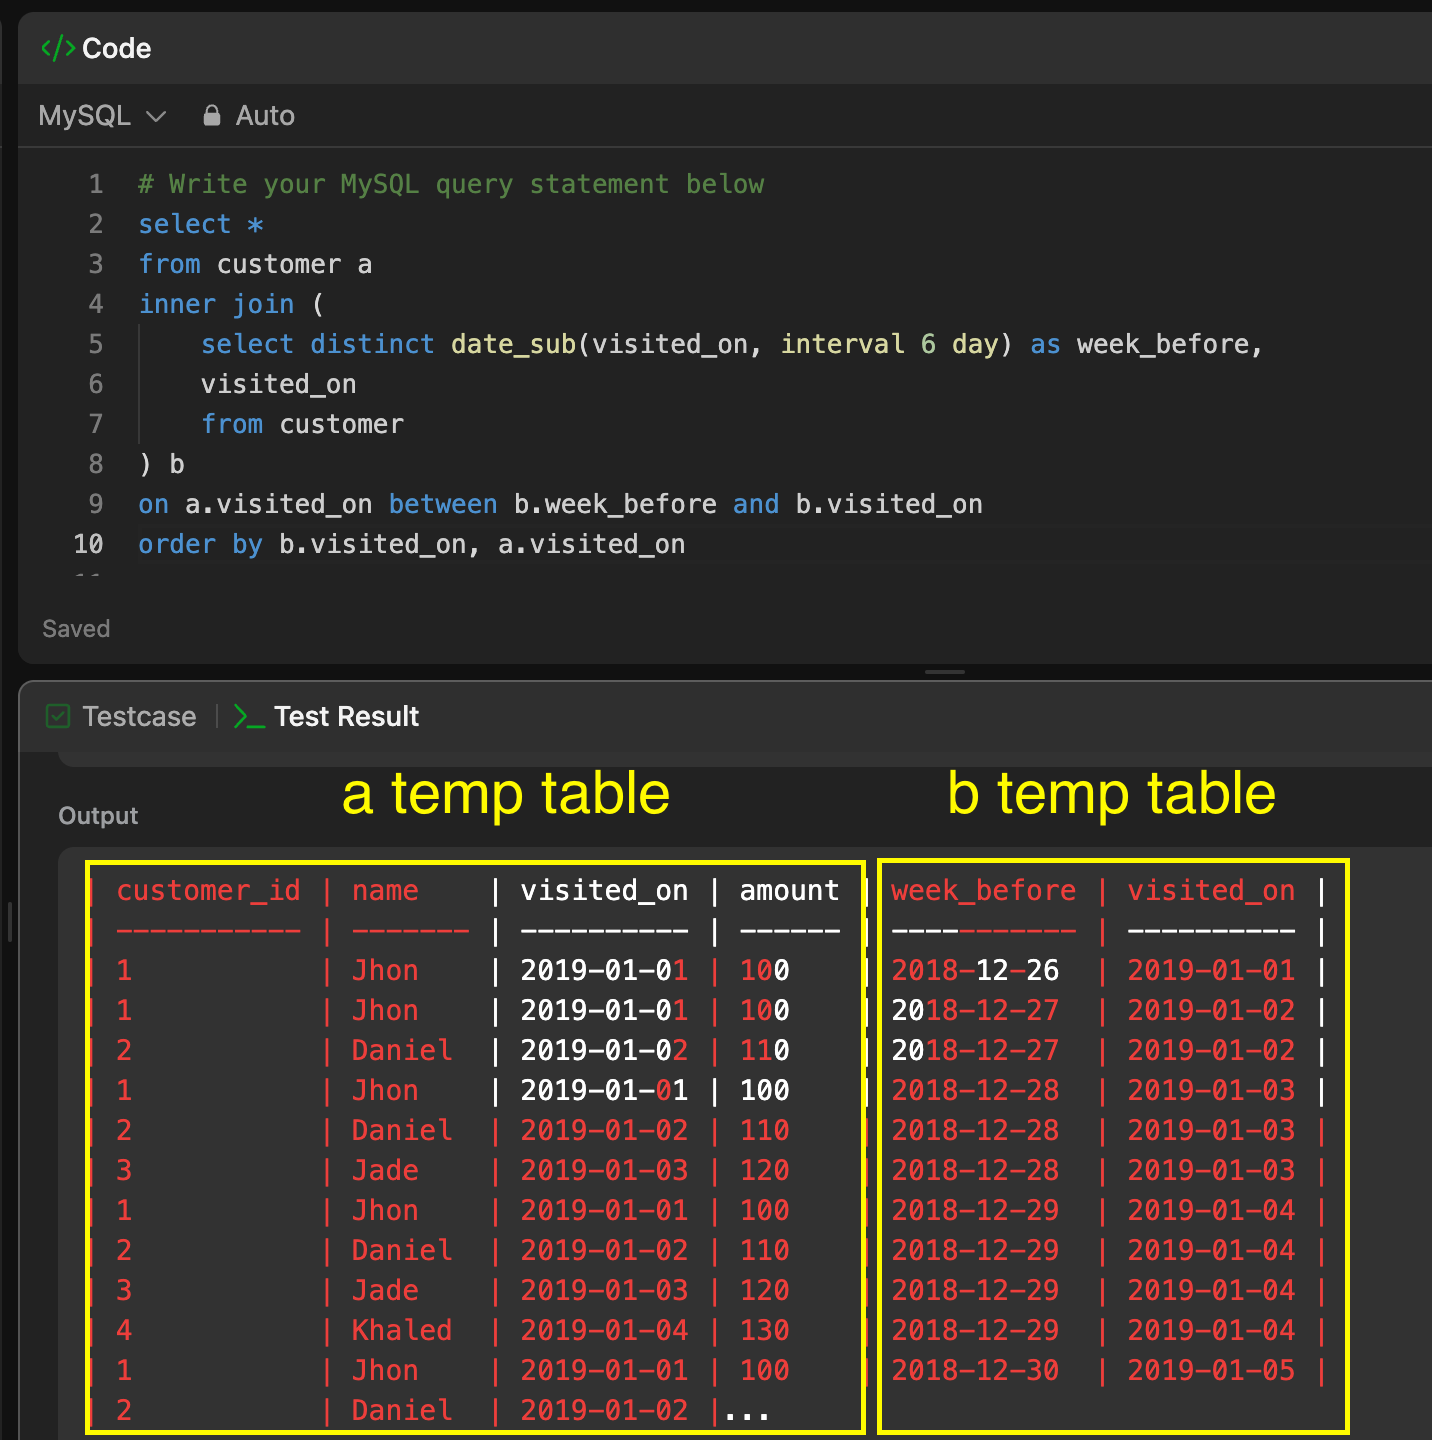Viewport: 1432px width, 1440px height.
Task: Click the 'order by' line 10
Action: pyautogui.click(x=411, y=544)
